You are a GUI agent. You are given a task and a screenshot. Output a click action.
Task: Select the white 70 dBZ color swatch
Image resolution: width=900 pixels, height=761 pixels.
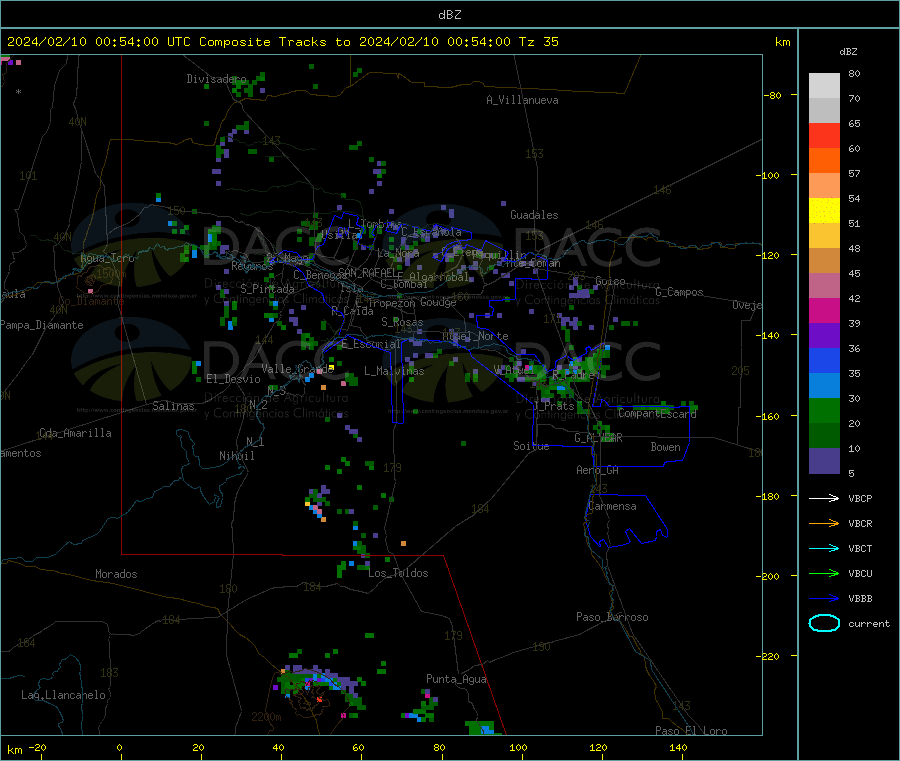coord(824,86)
